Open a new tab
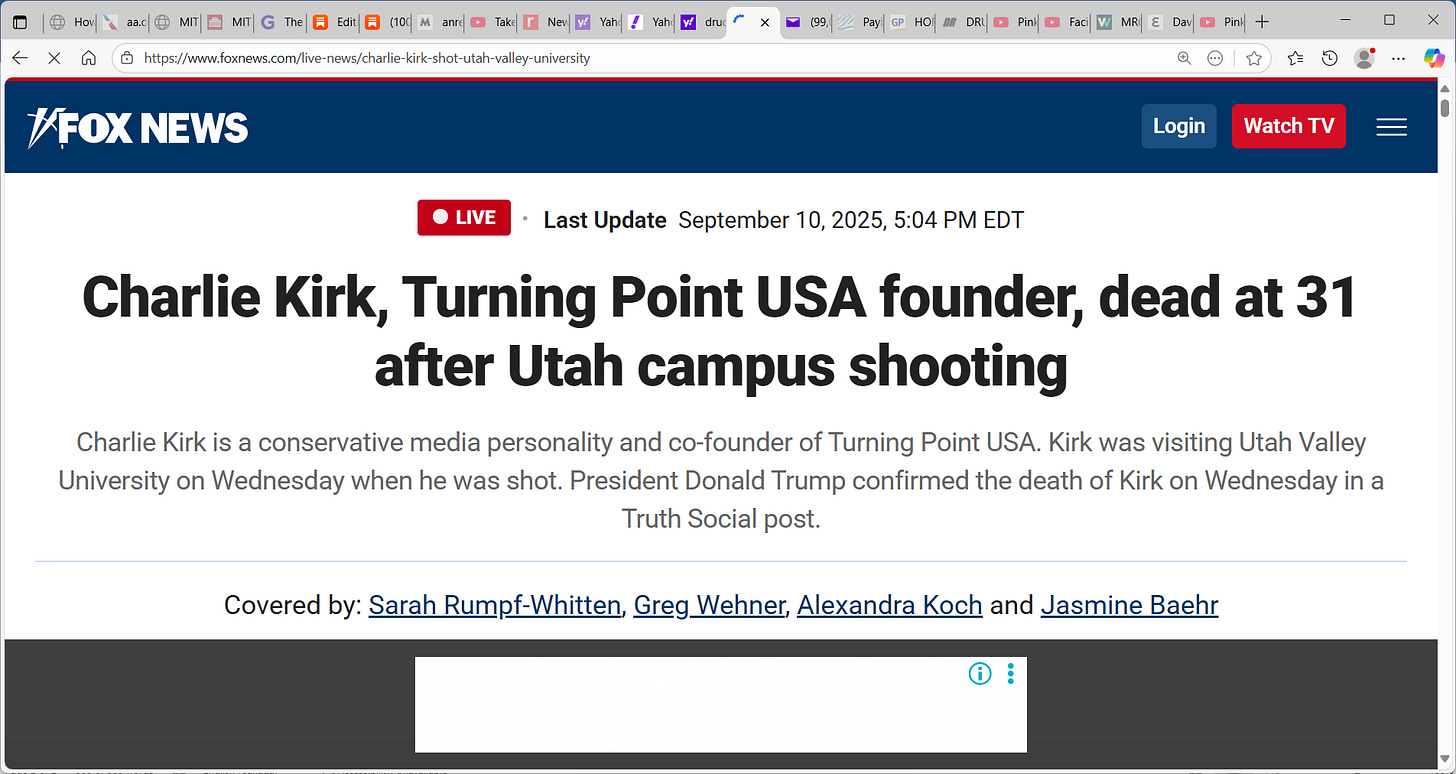This screenshot has height=774, width=1456. 1262,22
